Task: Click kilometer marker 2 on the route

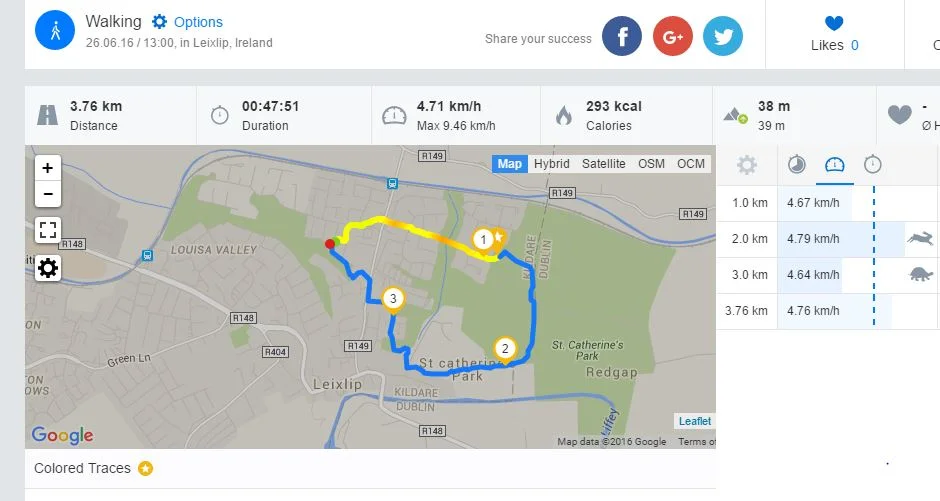Action: (505, 348)
